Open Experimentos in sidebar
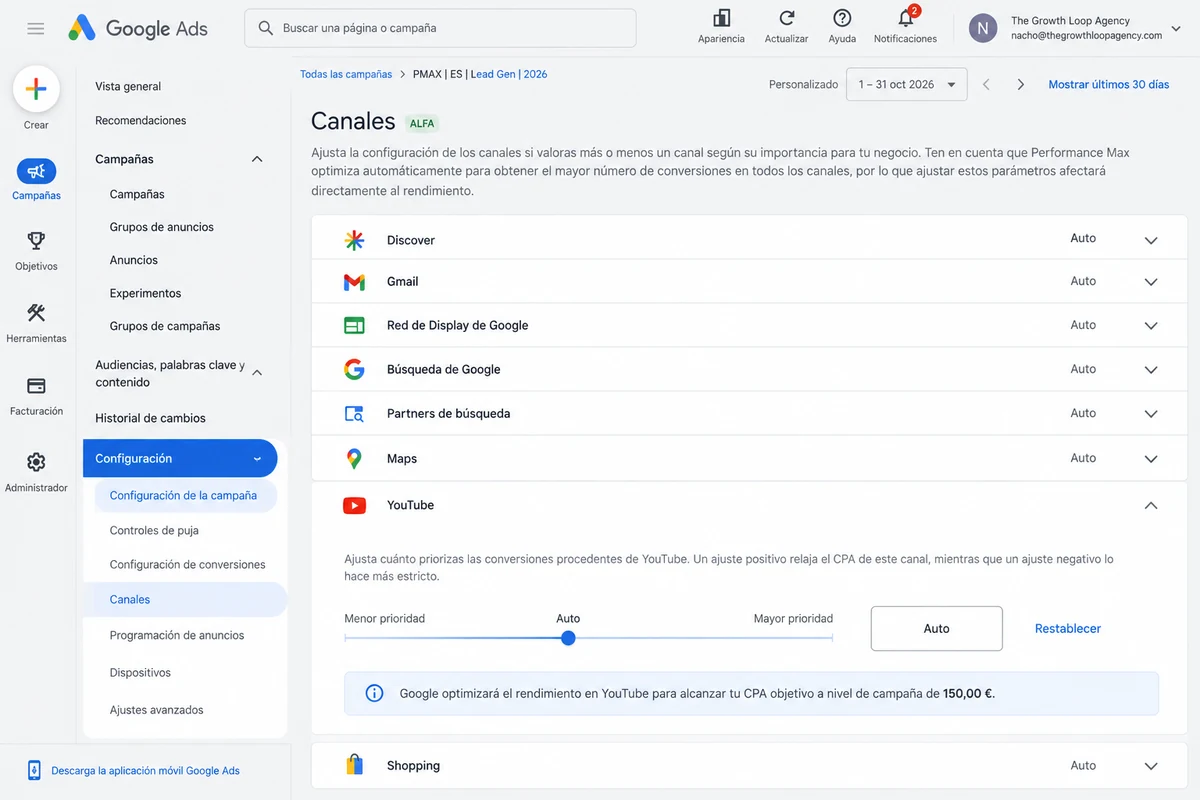 coord(146,293)
